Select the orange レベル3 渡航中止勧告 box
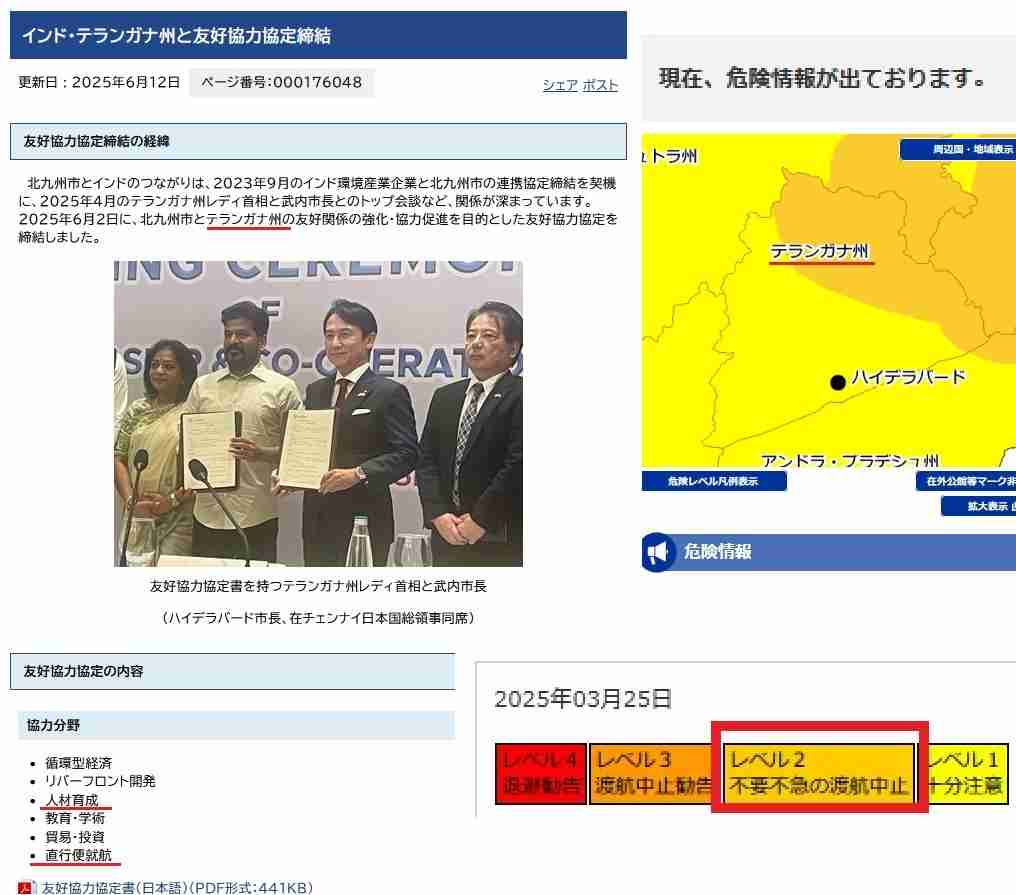The height and width of the screenshot is (895, 1016). 653,773
